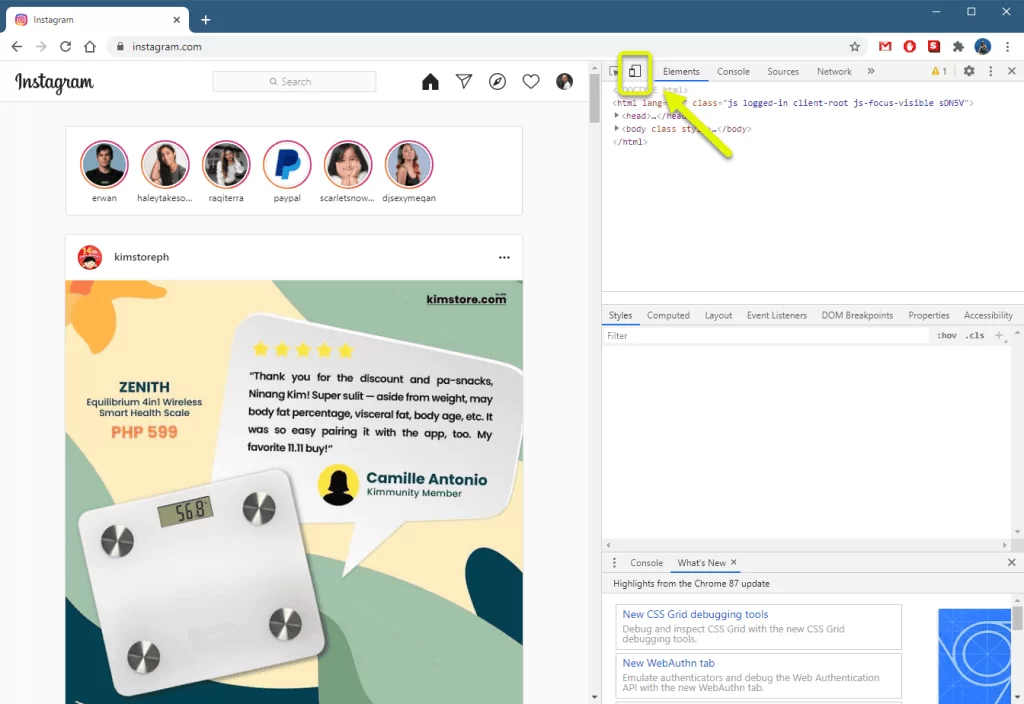Open the Properties pane tab
The height and width of the screenshot is (704, 1024).
tap(929, 315)
